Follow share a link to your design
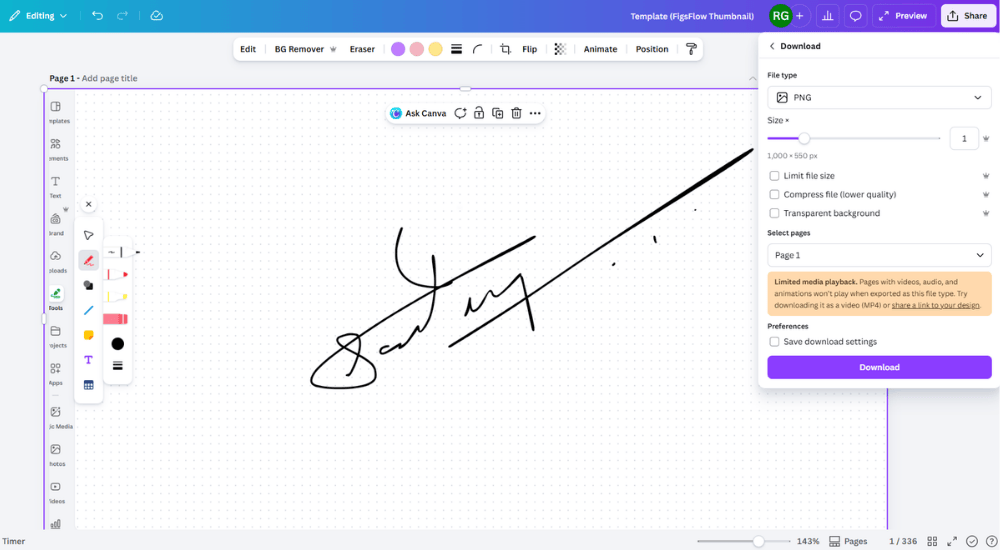 [935, 306]
